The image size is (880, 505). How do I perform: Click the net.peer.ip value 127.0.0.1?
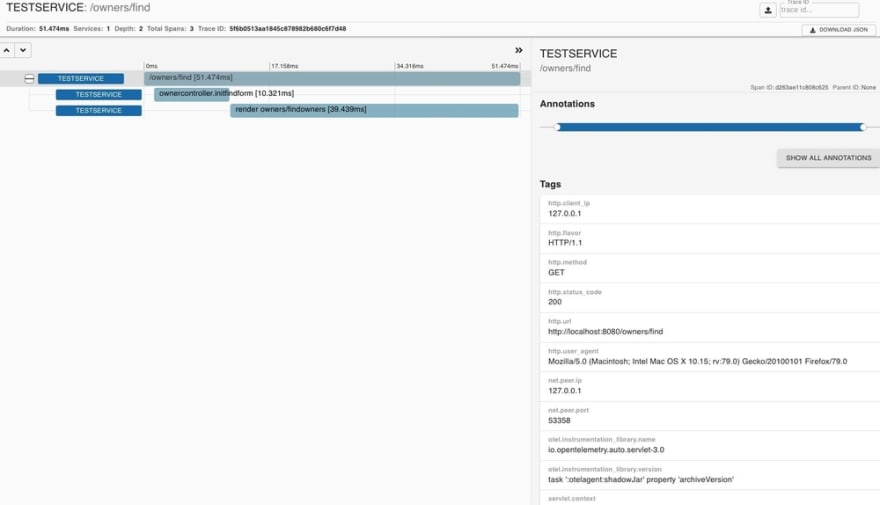565,391
